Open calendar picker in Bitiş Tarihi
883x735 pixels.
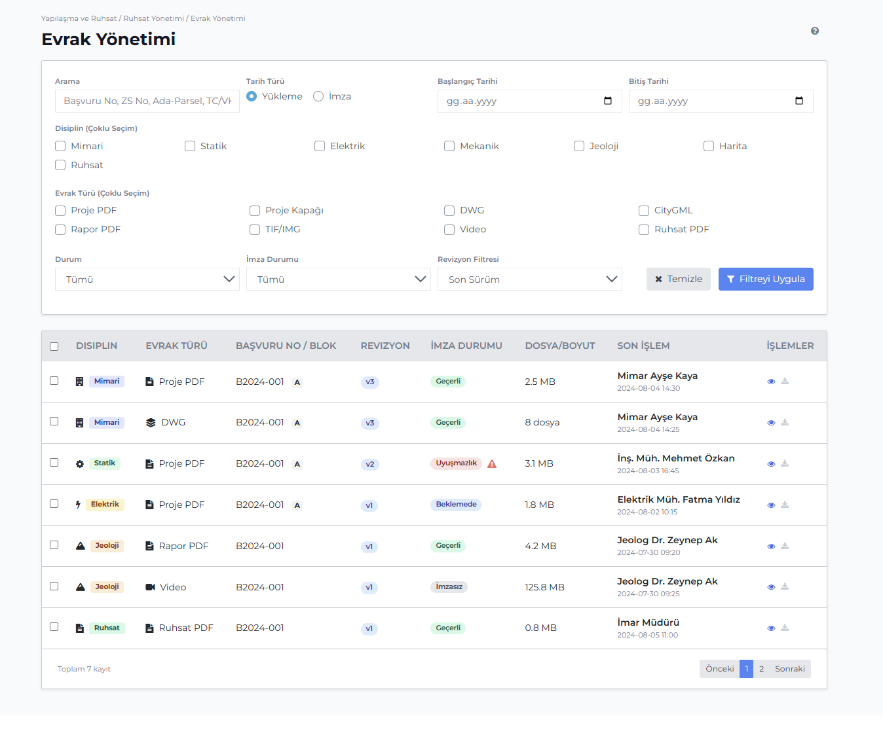click(x=799, y=101)
